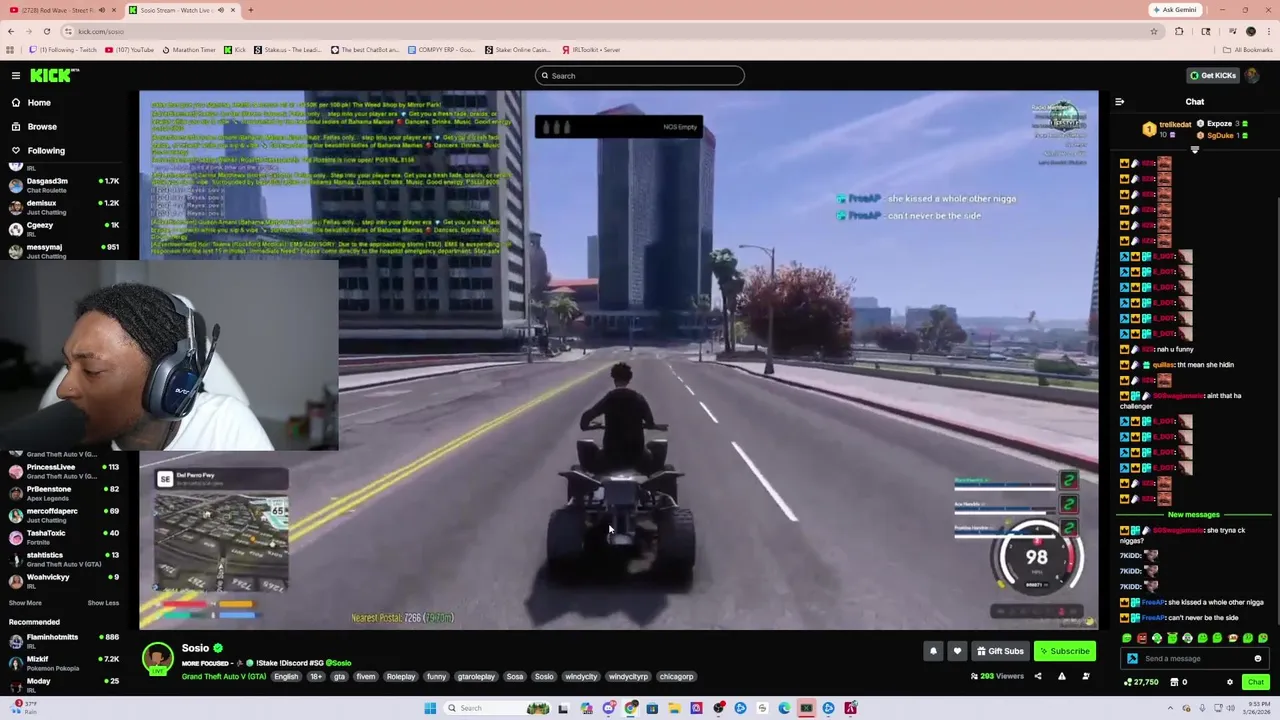Image resolution: width=1280 pixels, height=720 pixels.
Task: Reload the page
Action: 46,31
